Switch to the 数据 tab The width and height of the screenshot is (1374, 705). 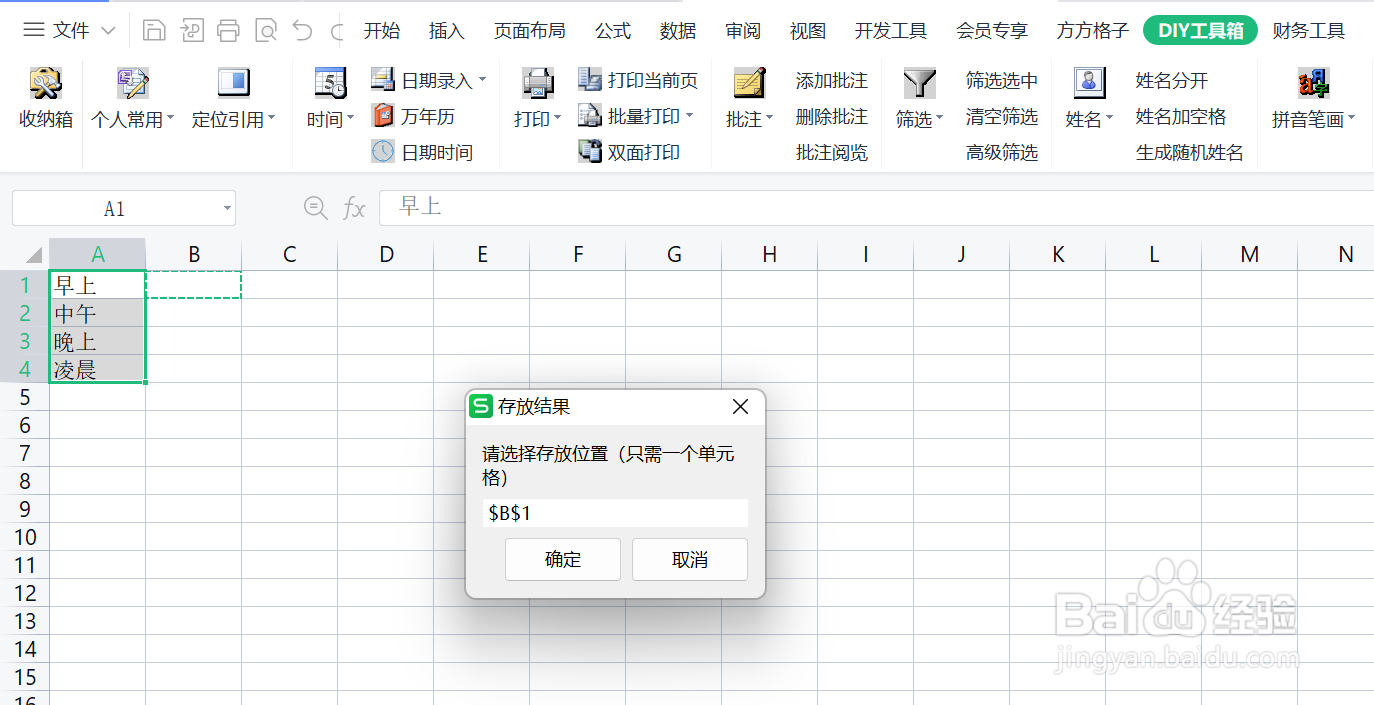pyautogui.click(x=678, y=31)
